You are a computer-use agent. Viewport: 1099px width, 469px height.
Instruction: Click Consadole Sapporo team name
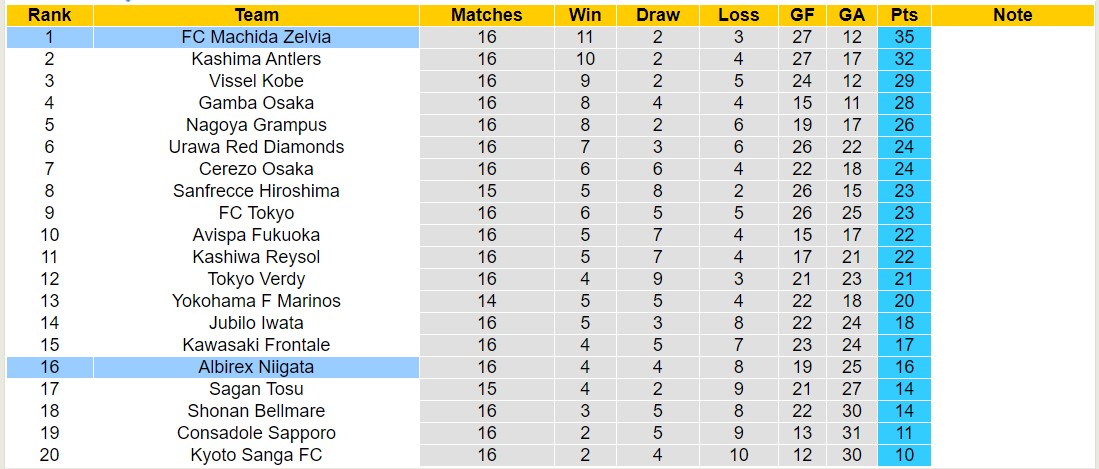[256, 433]
